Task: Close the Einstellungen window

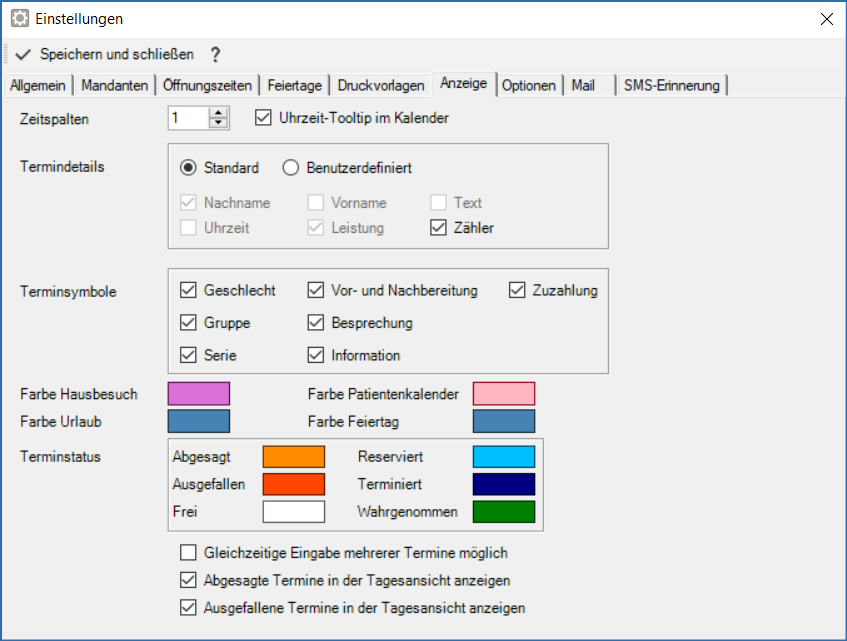Action: 826,19
